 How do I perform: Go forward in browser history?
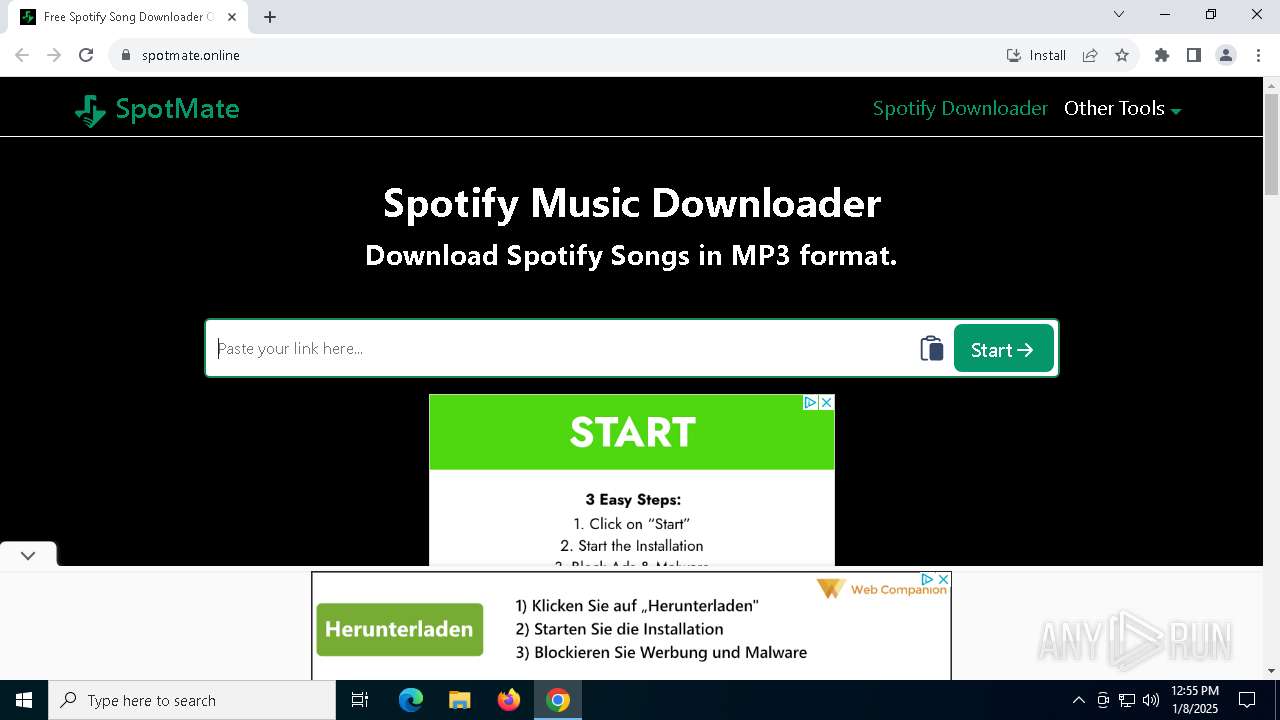54,55
